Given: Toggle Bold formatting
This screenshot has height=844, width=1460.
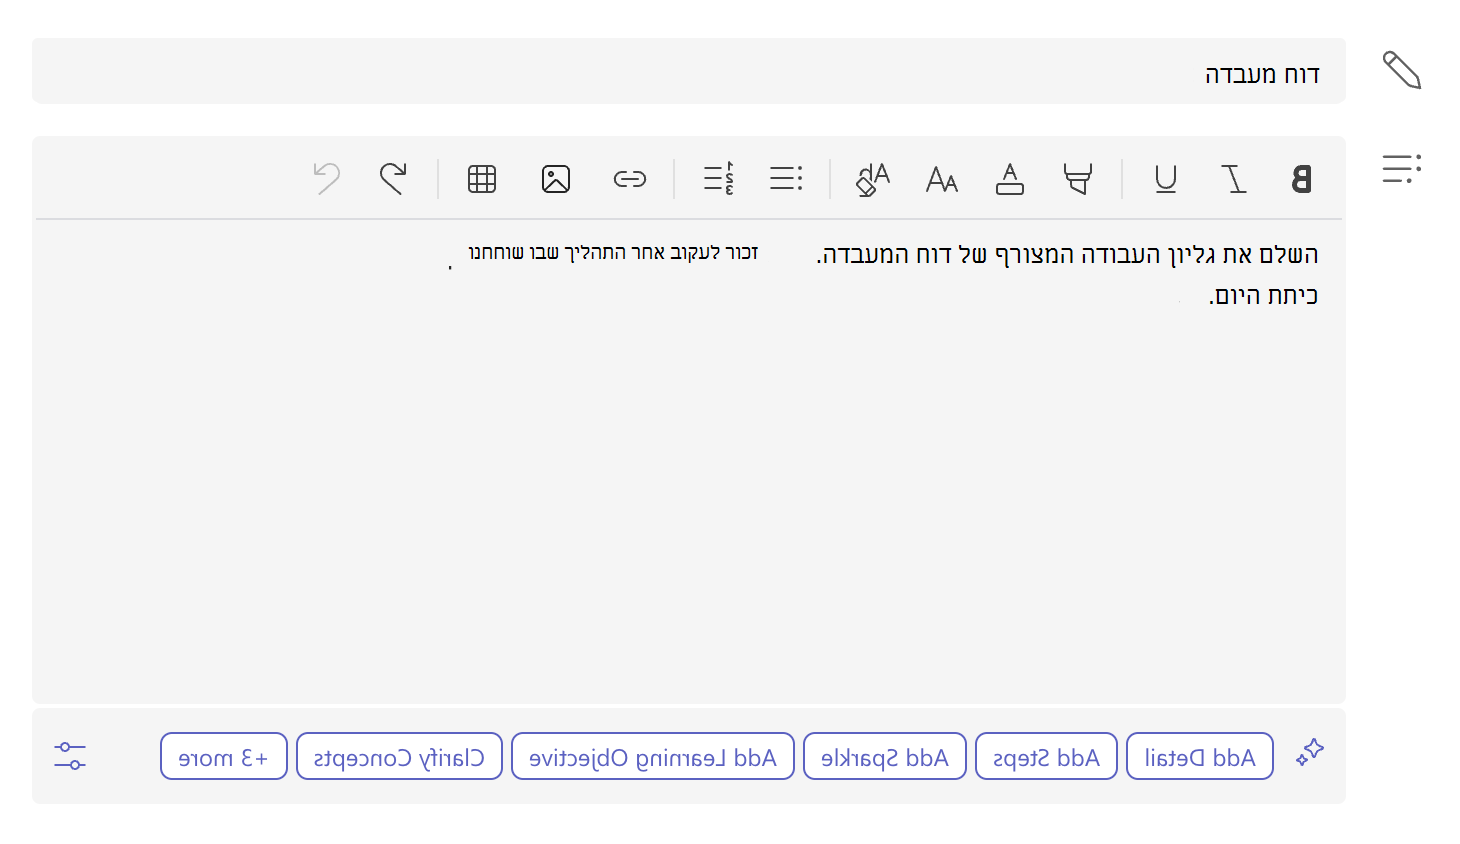Looking at the screenshot, I should (x=1301, y=179).
